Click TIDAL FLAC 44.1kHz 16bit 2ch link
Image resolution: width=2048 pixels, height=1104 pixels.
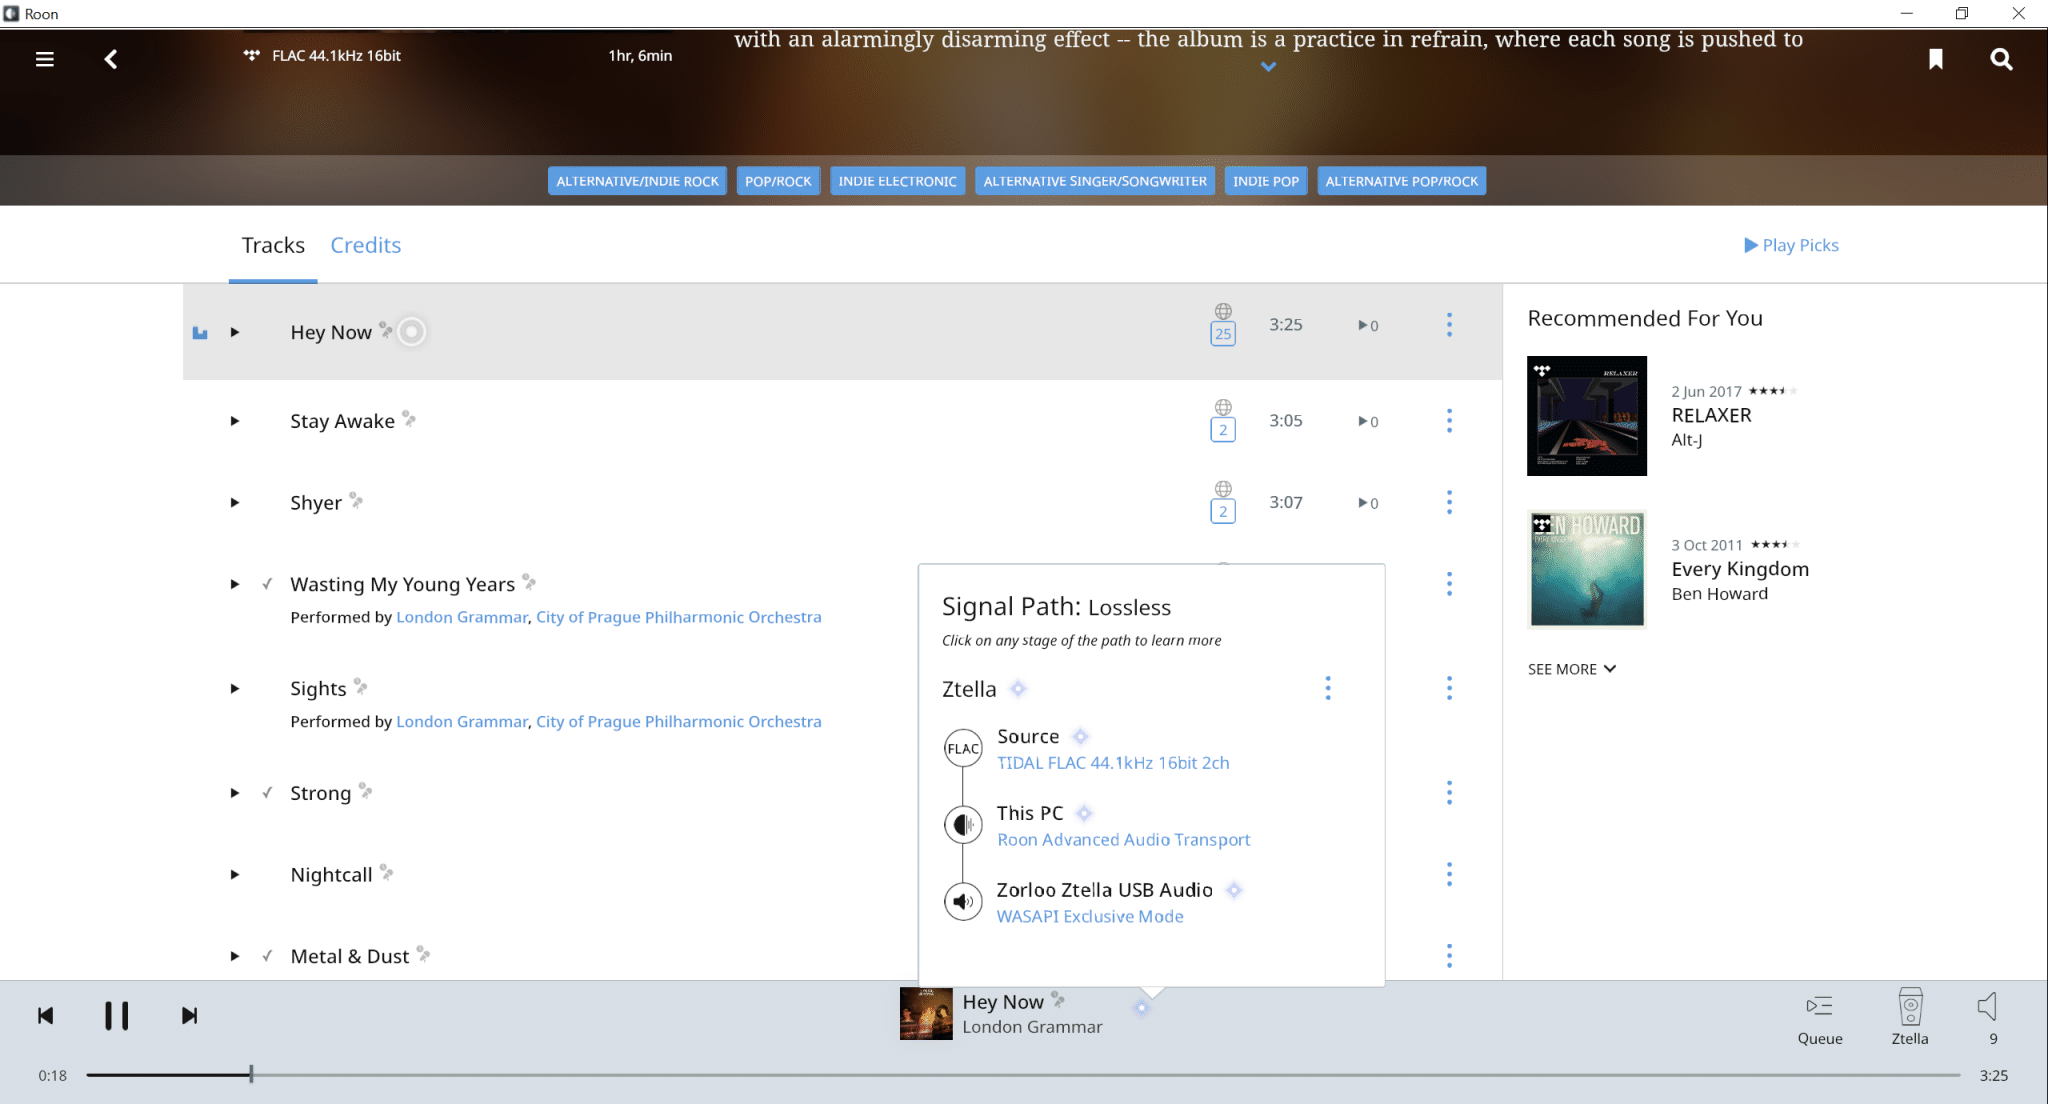pyautogui.click(x=1113, y=763)
